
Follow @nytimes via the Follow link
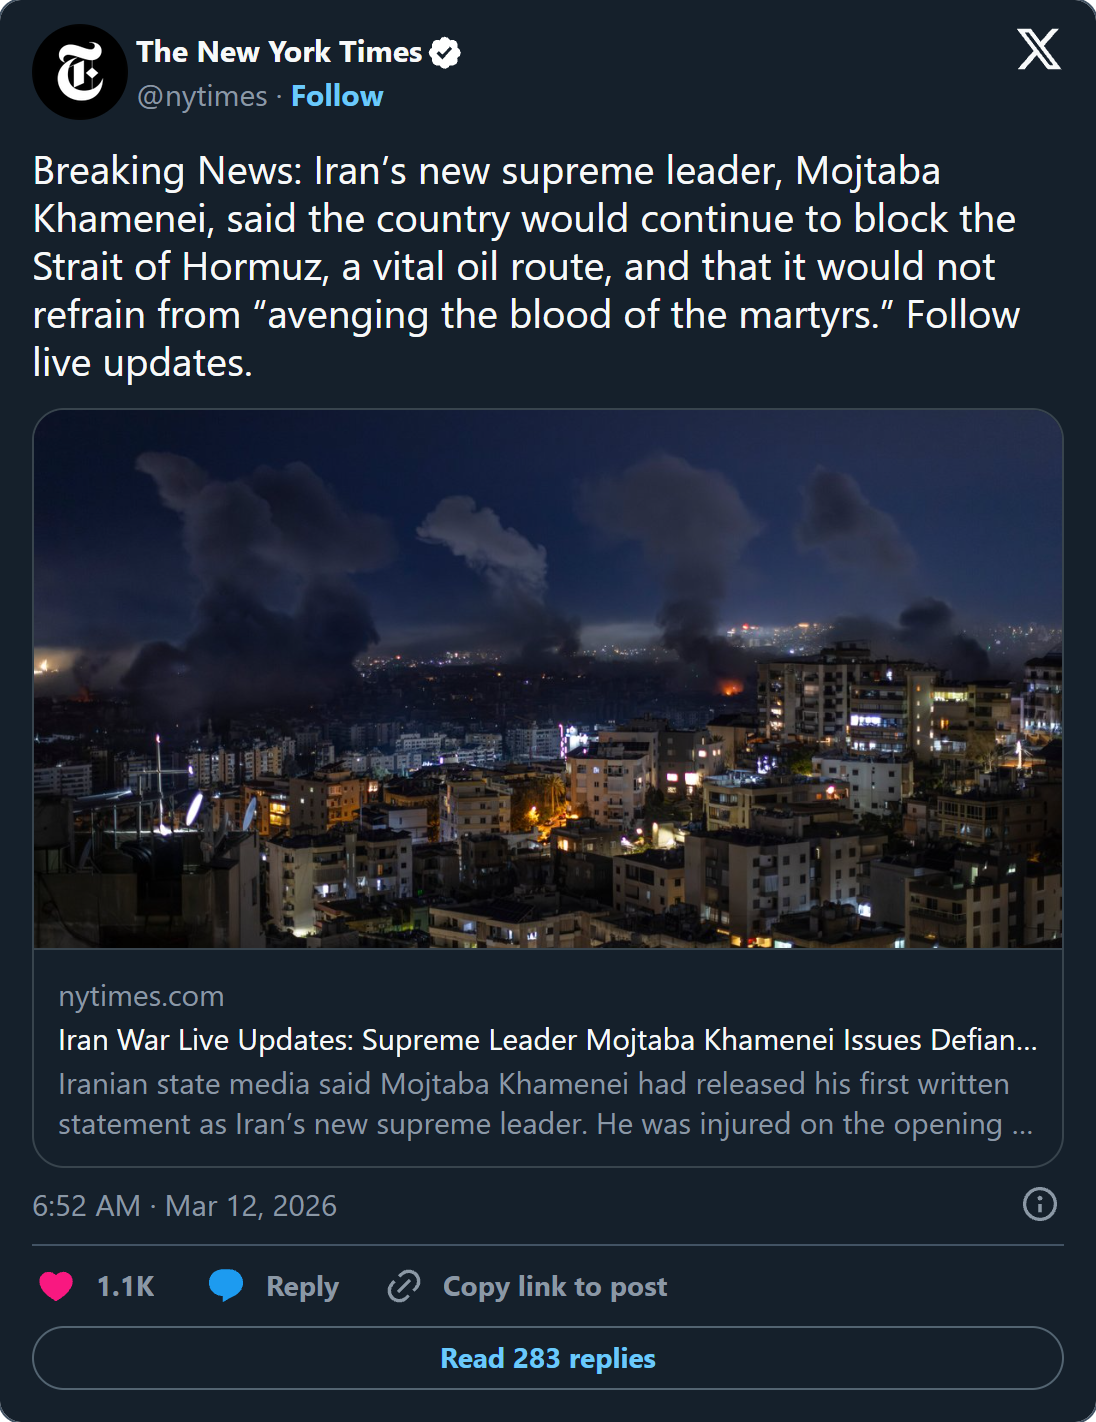coord(336,96)
